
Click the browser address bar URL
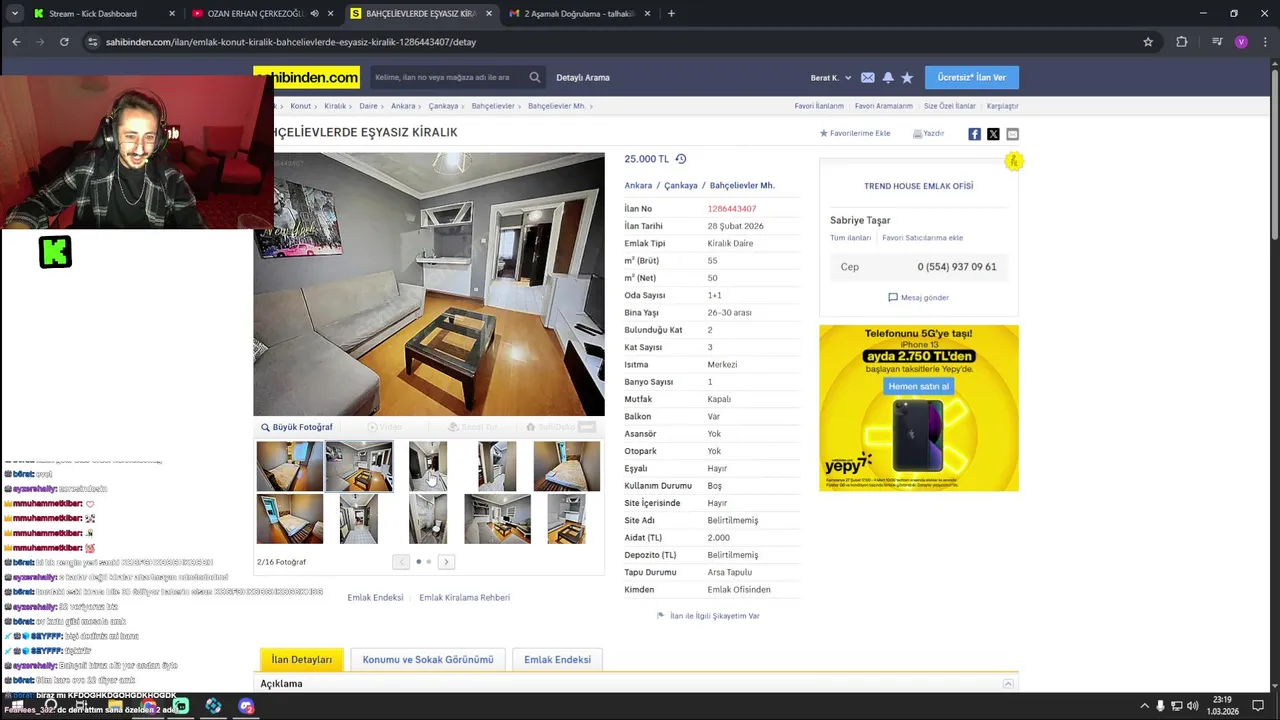(291, 42)
